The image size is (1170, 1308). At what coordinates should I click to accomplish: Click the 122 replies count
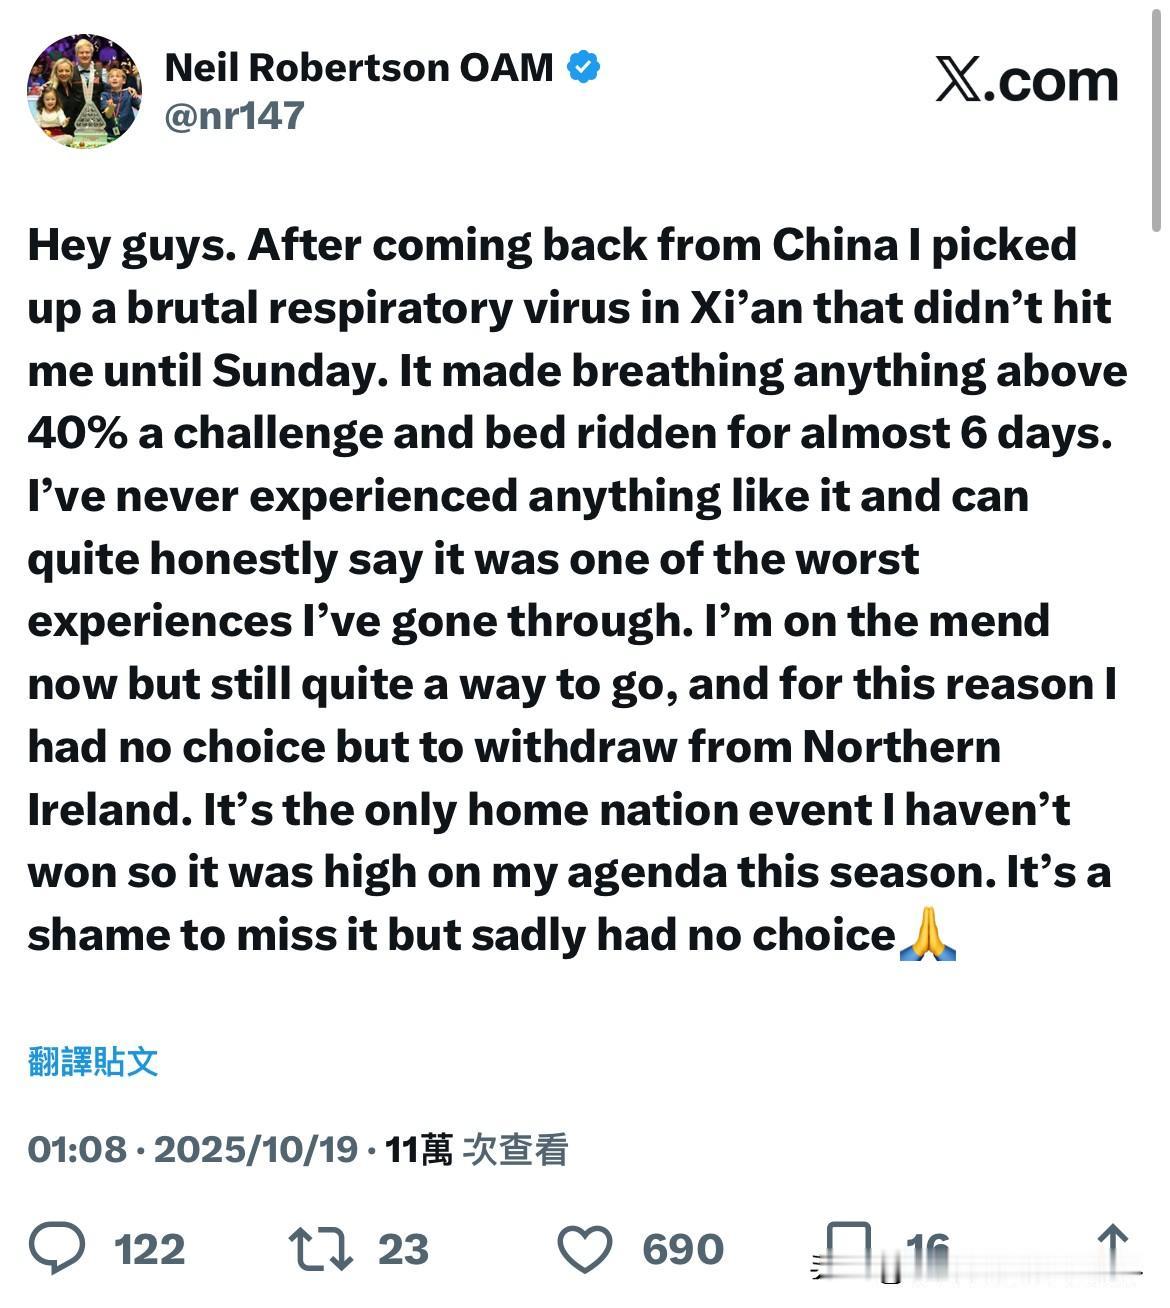149,1250
